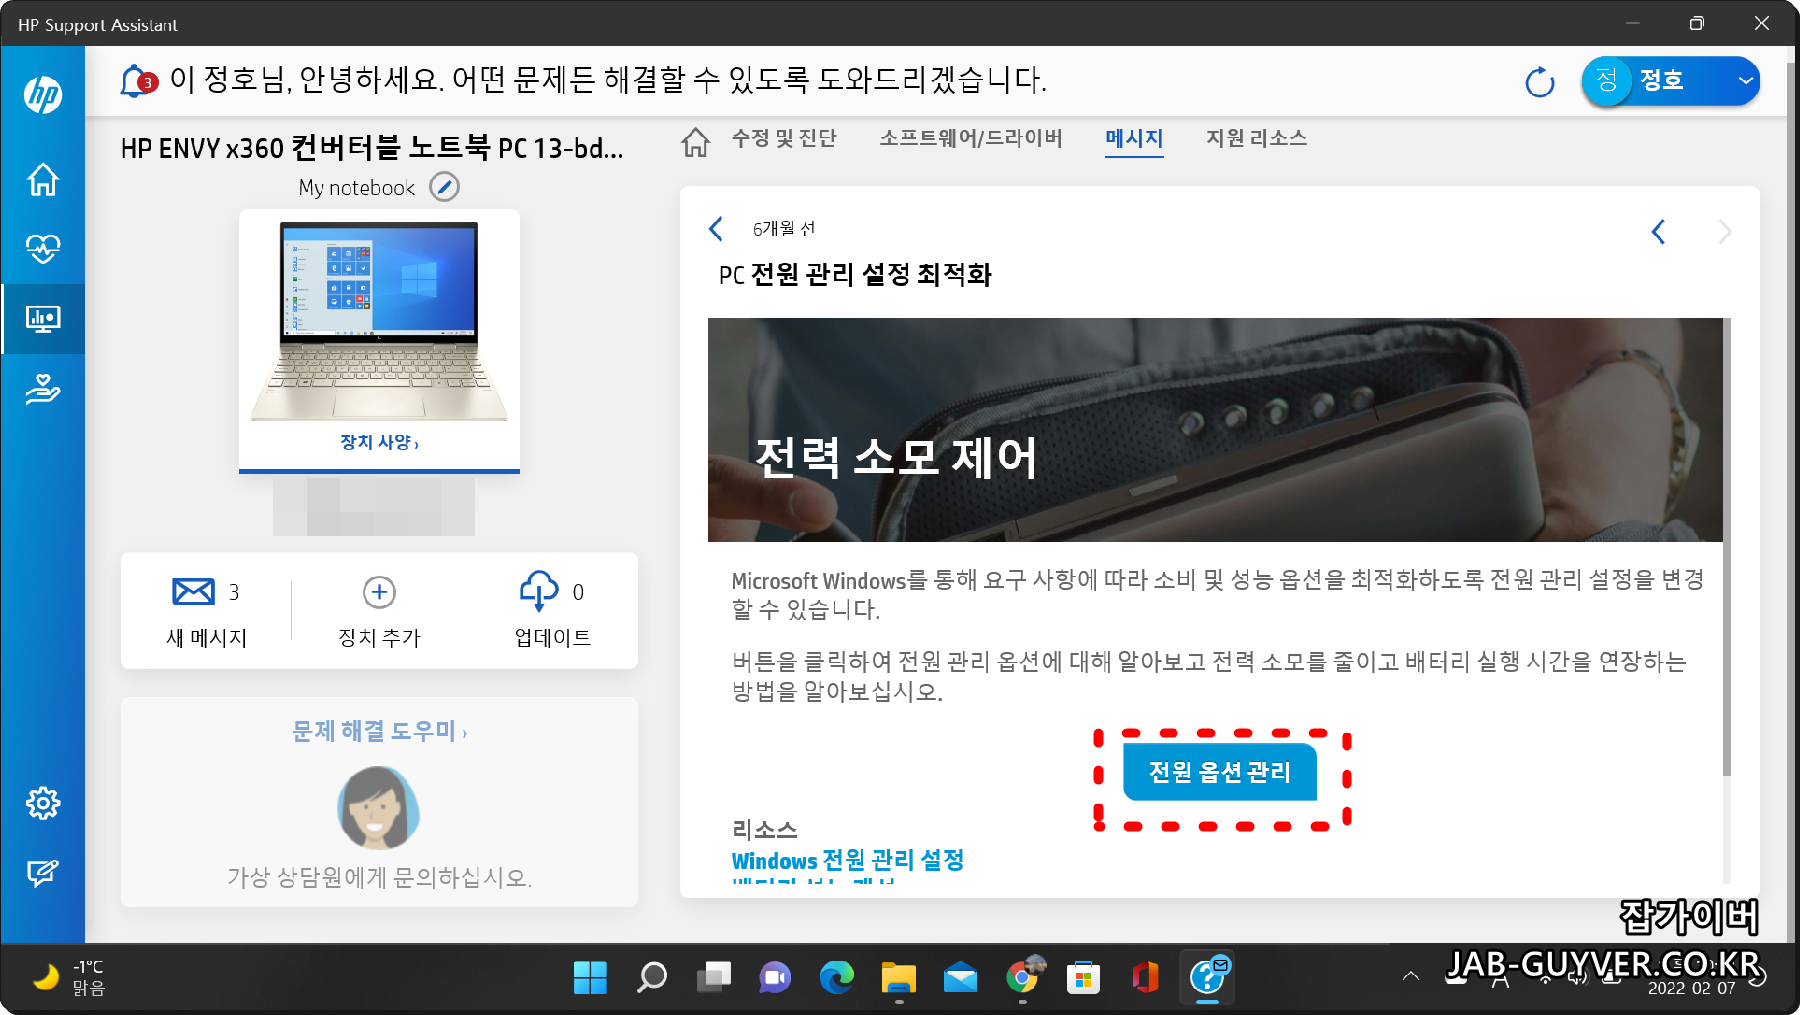Click 업데이트 label
This screenshot has width=1800, height=1015.
[x=553, y=638]
